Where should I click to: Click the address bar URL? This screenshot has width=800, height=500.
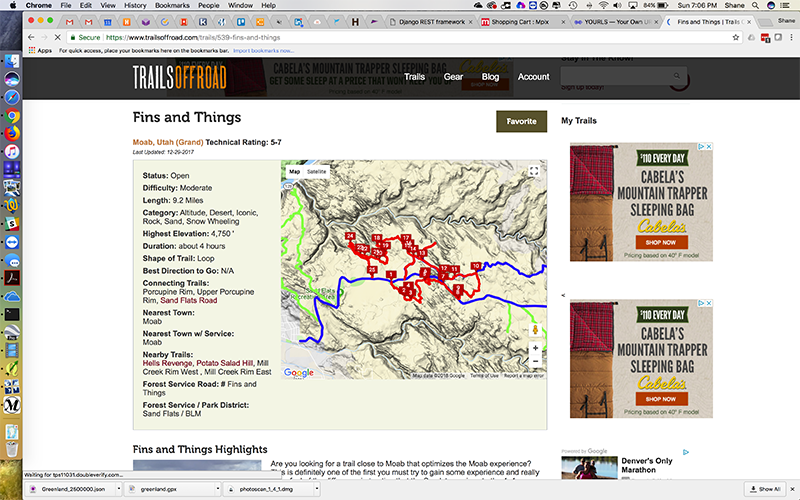[x=193, y=37]
